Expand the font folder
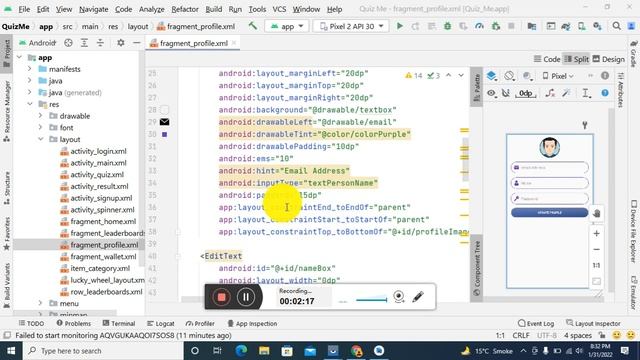640x360 pixels. tap(40, 128)
